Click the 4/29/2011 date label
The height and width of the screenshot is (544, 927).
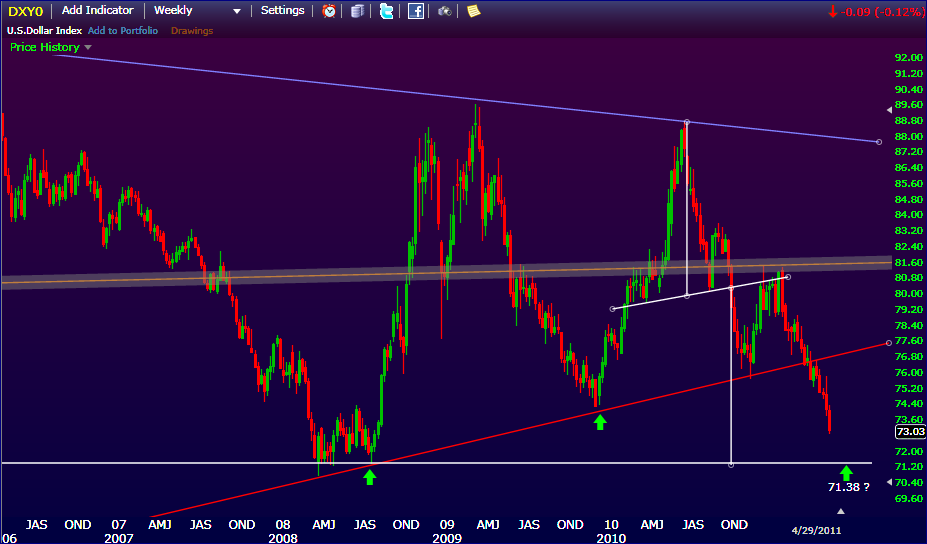pyautogui.click(x=816, y=530)
